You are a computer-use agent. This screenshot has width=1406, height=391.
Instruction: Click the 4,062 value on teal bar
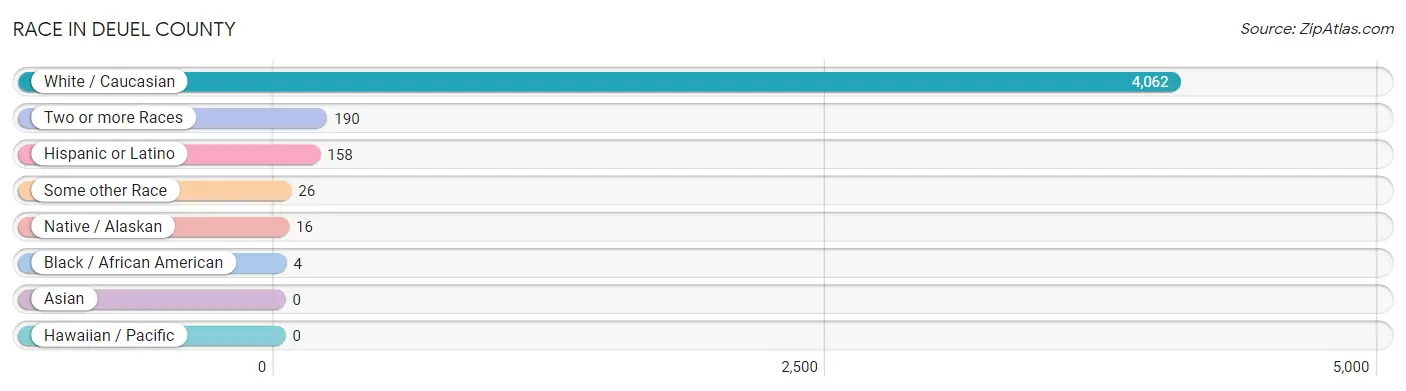click(x=1150, y=82)
